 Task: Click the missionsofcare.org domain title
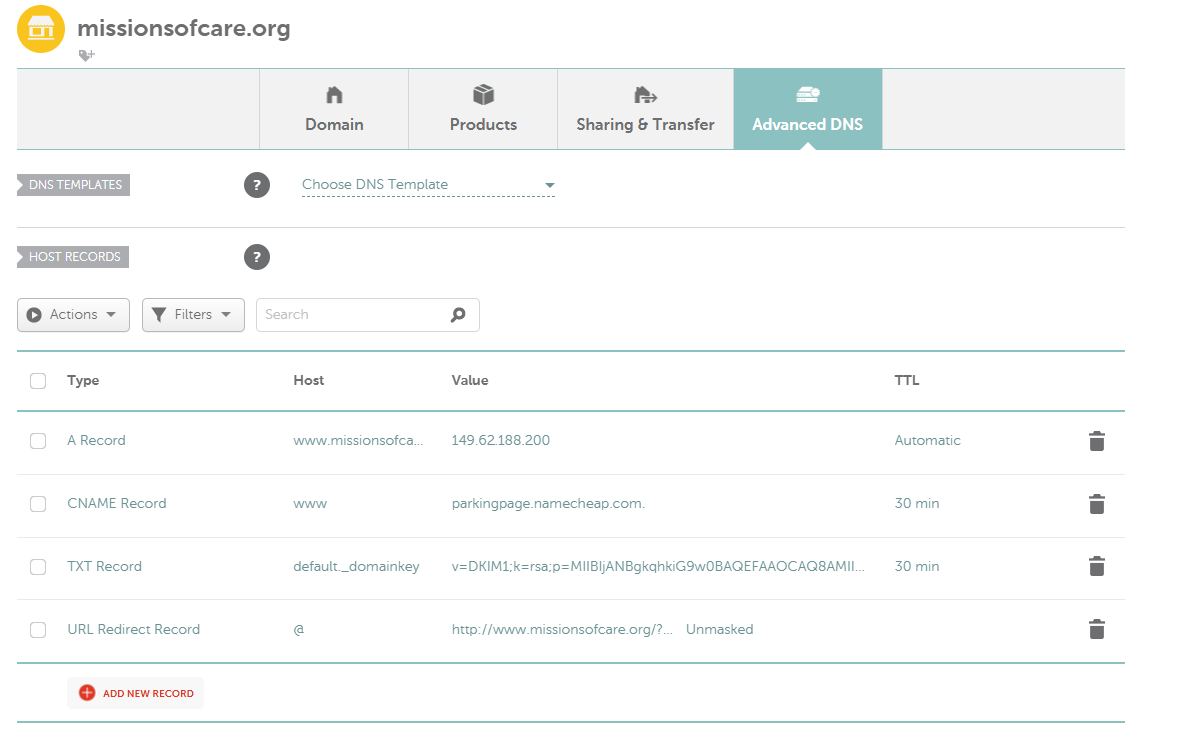point(184,29)
